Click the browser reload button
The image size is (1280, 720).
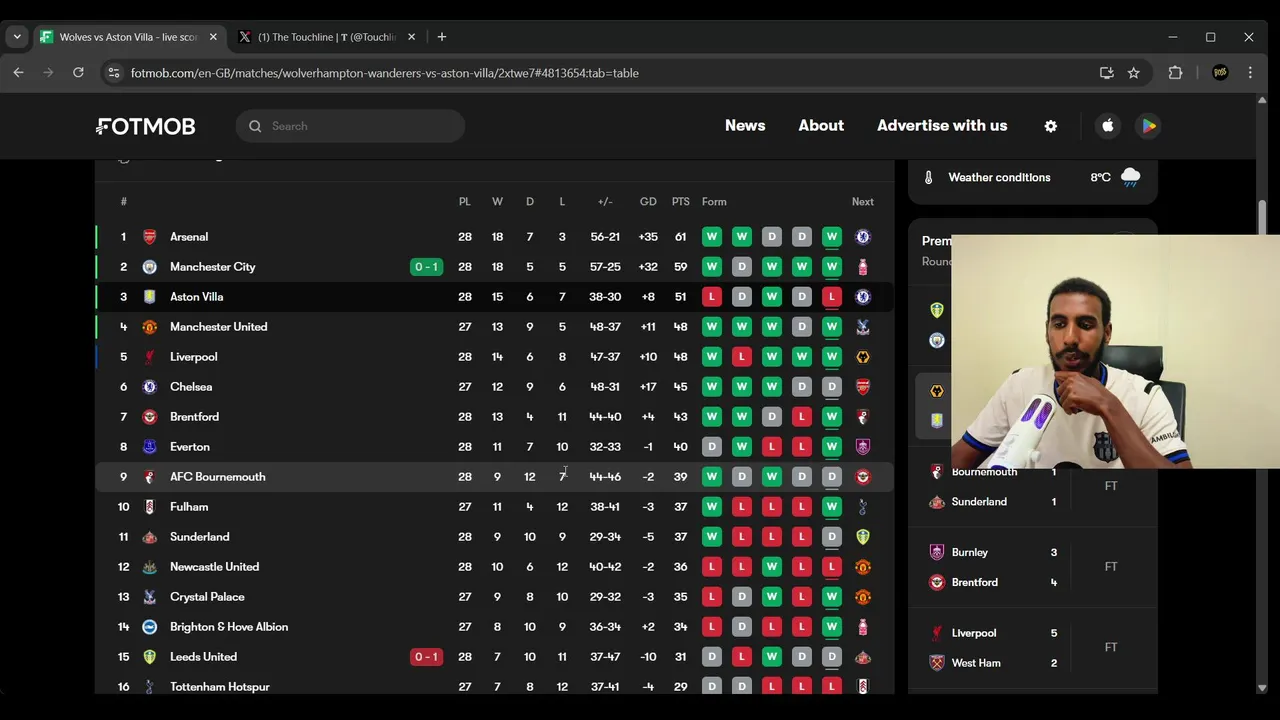(78, 73)
